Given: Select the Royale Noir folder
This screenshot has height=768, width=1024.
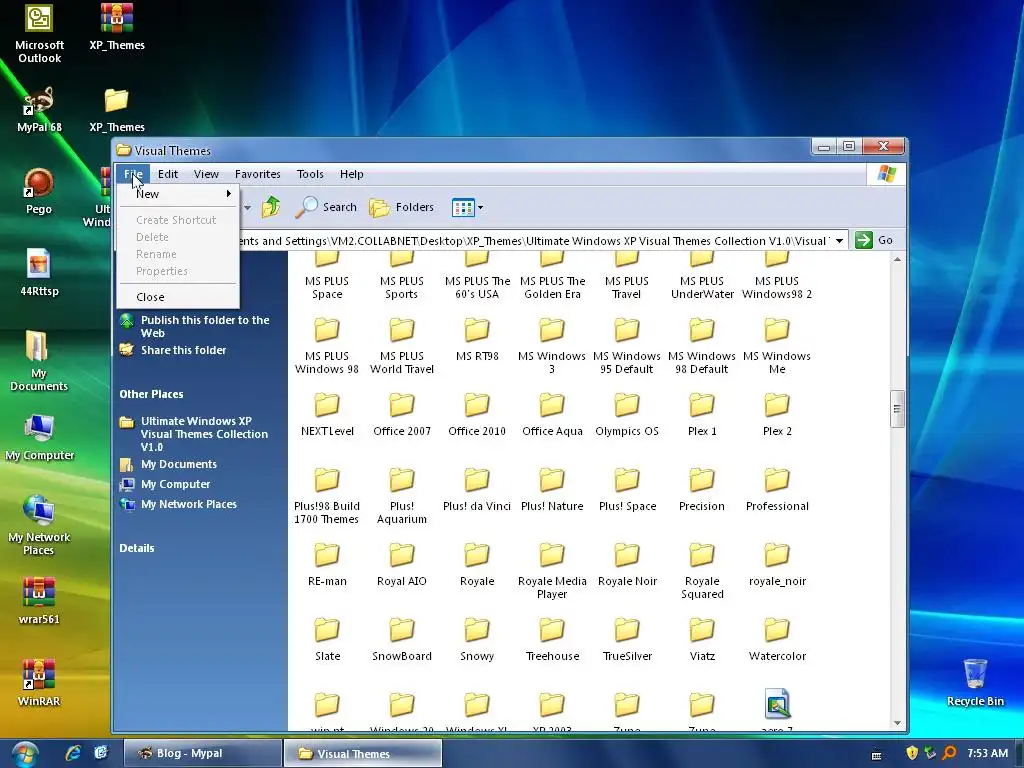Looking at the screenshot, I should pos(627,566).
